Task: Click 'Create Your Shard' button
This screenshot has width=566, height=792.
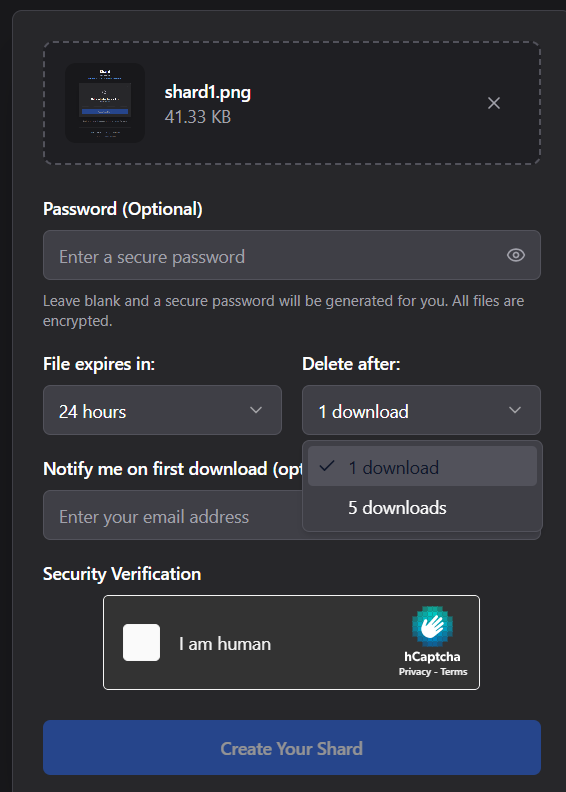Action: [x=292, y=748]
